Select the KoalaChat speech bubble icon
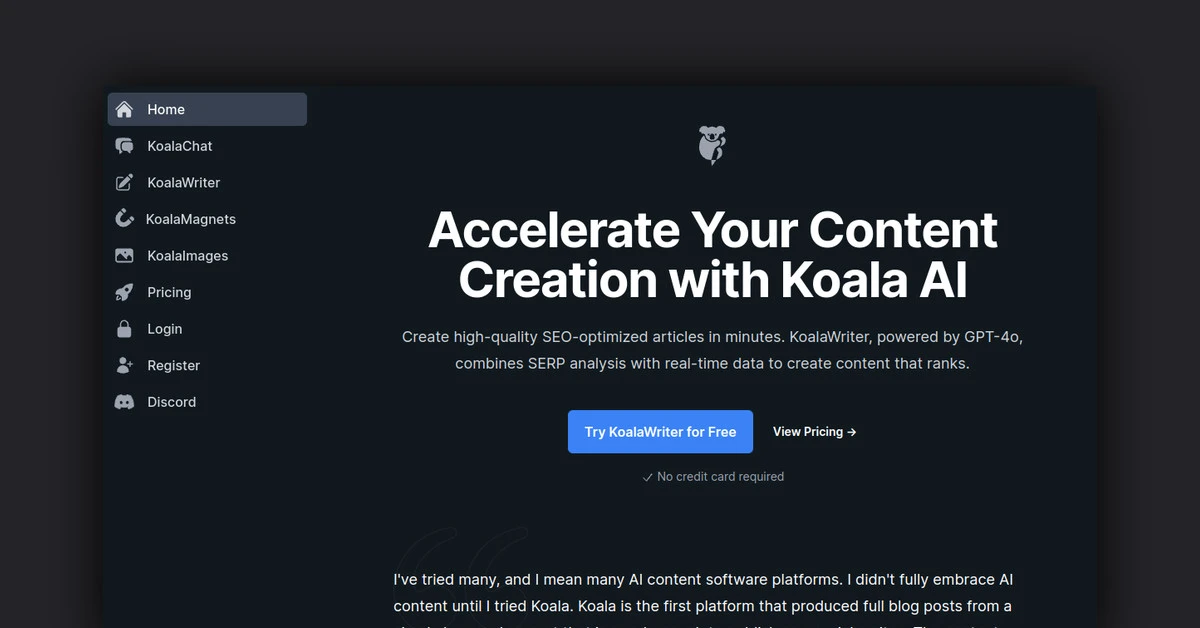This screenshot has height=628, width=1200. [x=123, y=146]
